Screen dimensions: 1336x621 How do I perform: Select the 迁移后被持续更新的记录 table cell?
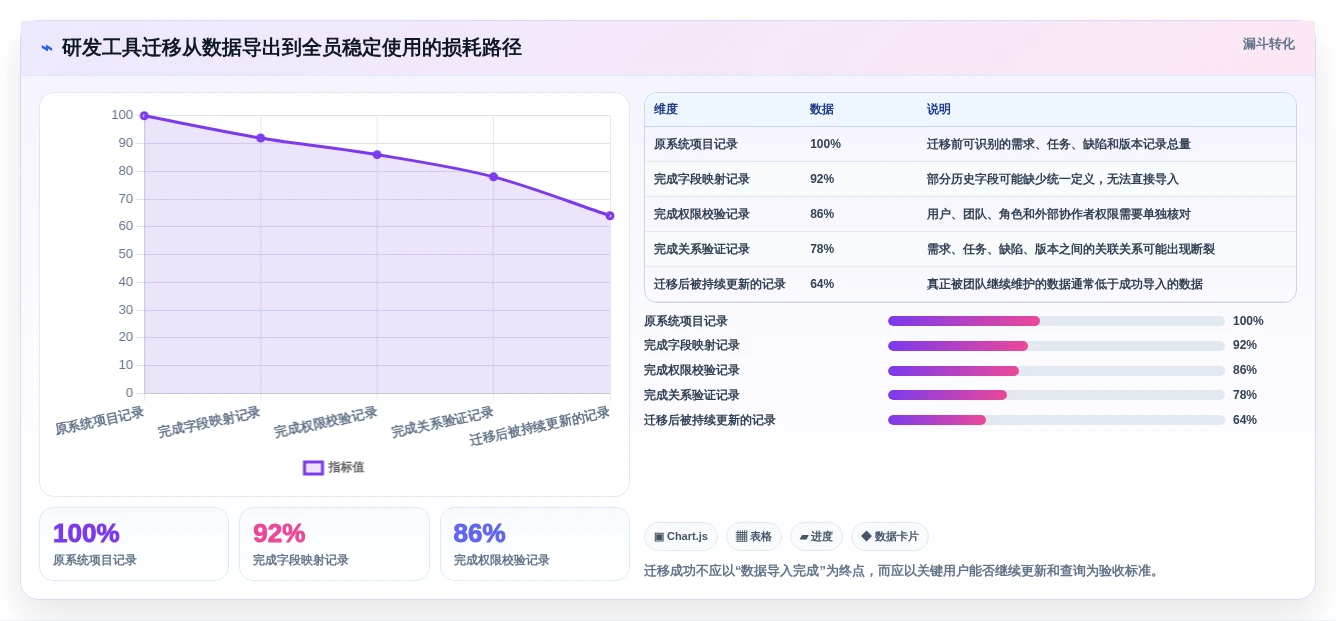tap(720, 284)
